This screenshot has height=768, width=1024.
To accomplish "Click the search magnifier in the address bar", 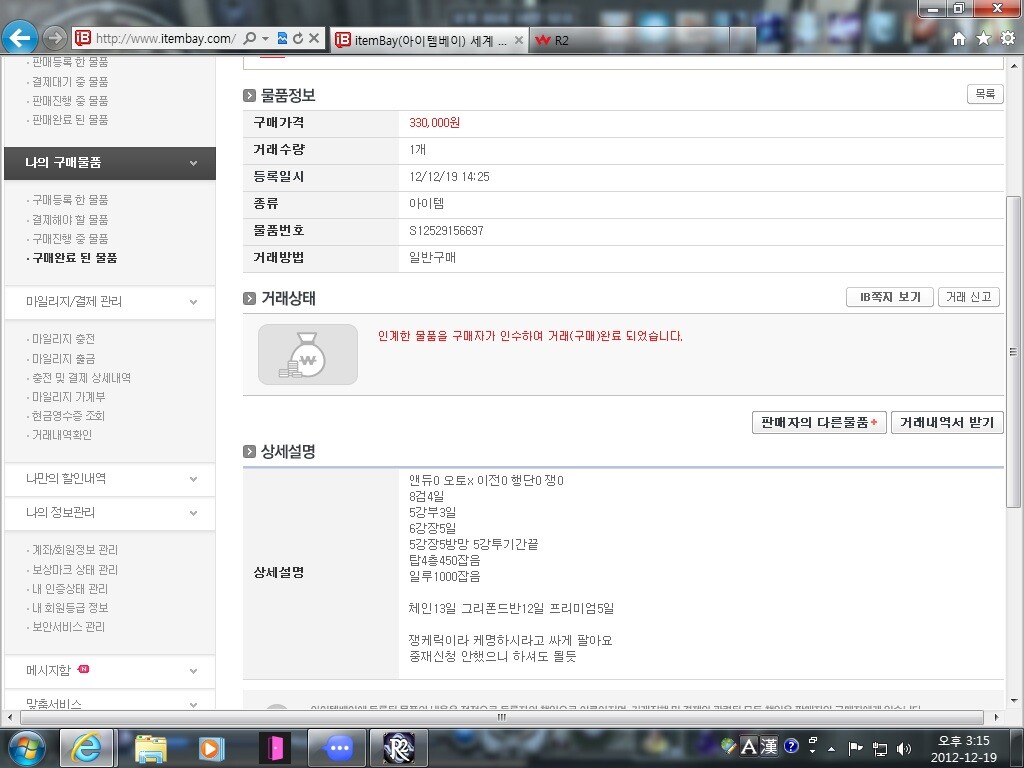I will (249, 38).
